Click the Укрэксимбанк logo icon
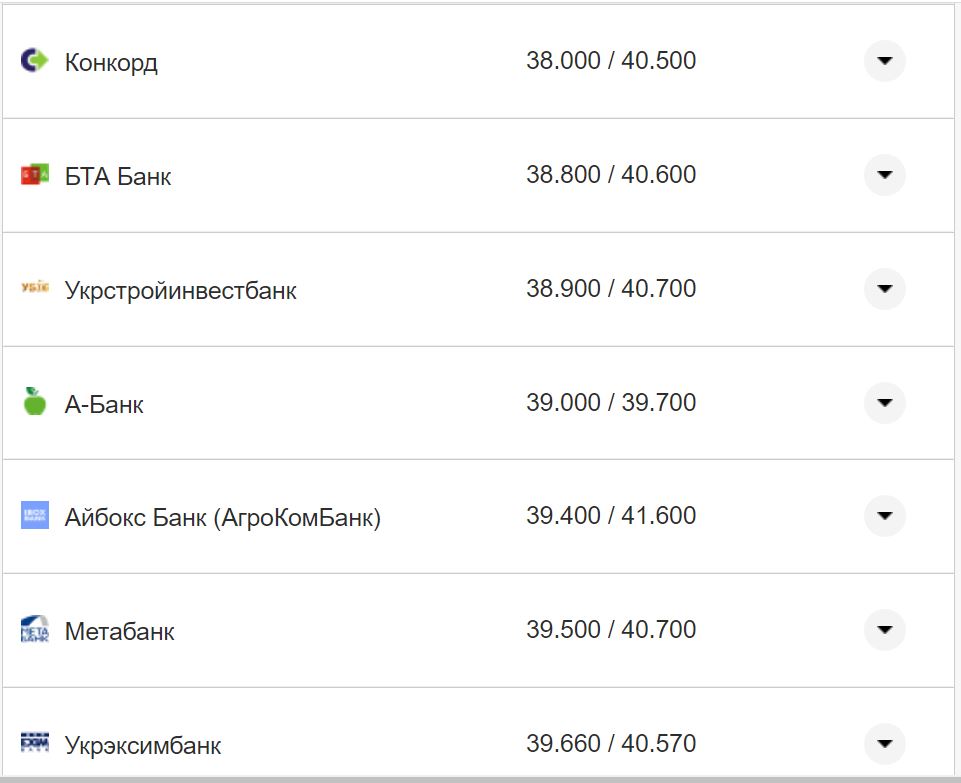This screenshot has width=961, height=783. [34, 743]
